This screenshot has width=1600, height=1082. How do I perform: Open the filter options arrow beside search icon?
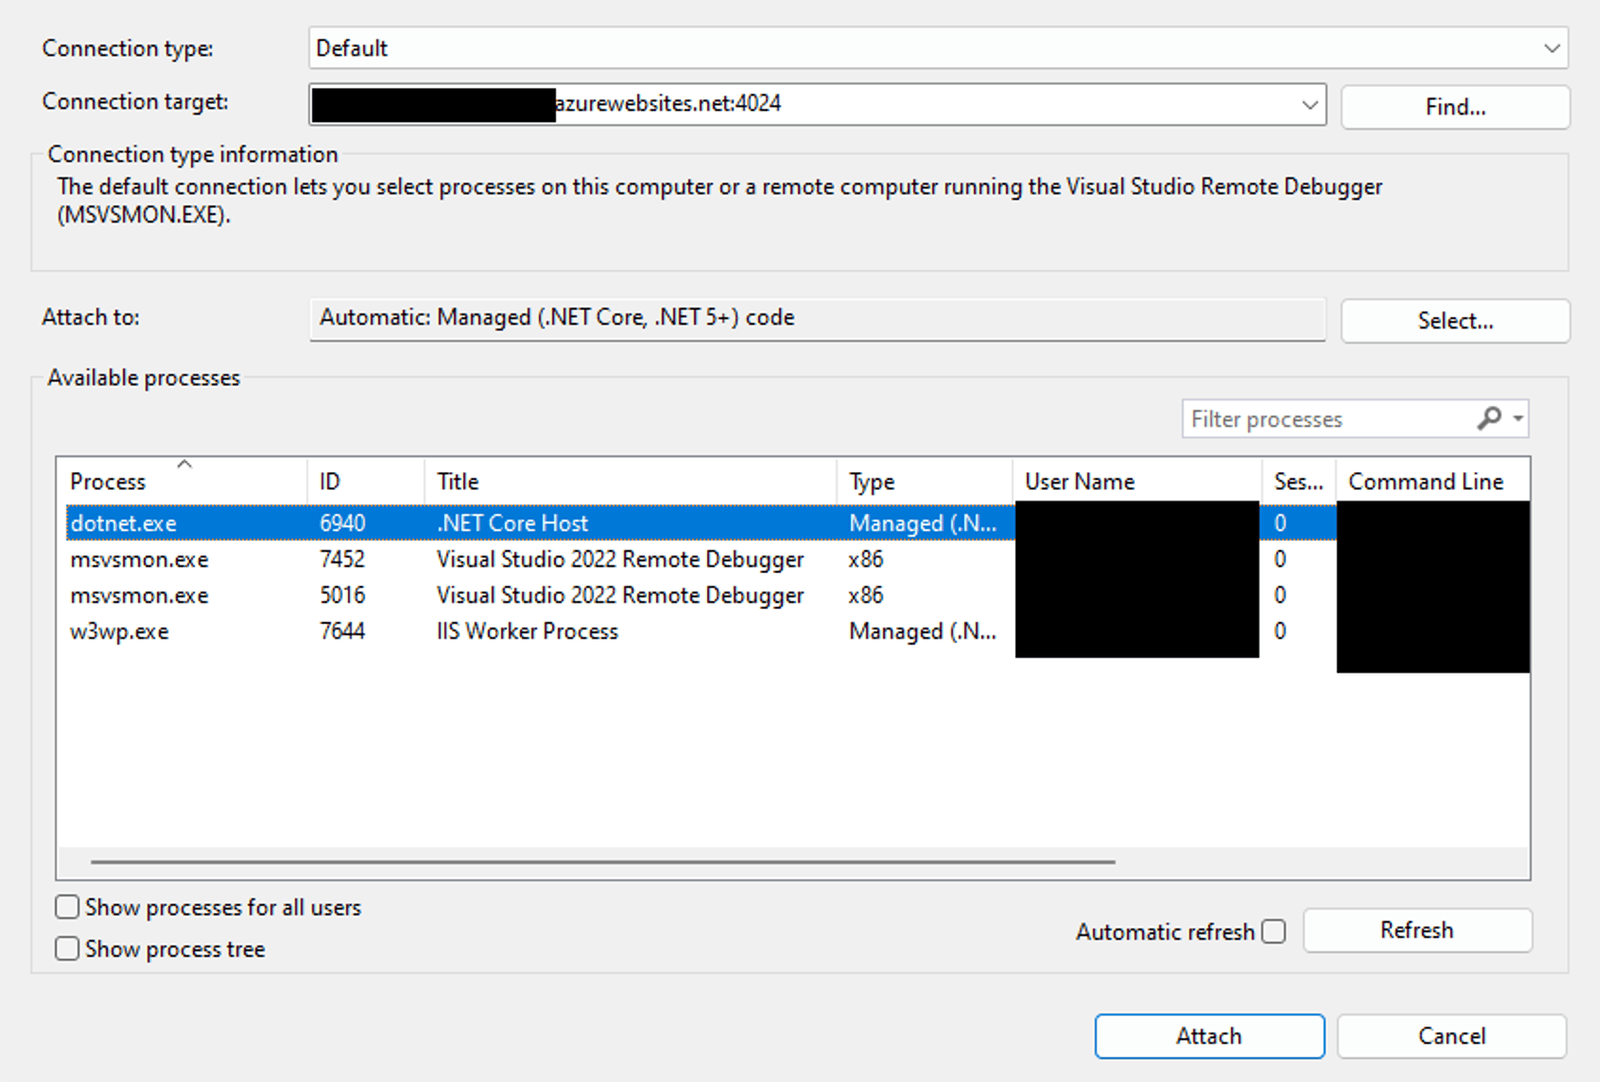pyautogui.click(x=1518, y=418)
